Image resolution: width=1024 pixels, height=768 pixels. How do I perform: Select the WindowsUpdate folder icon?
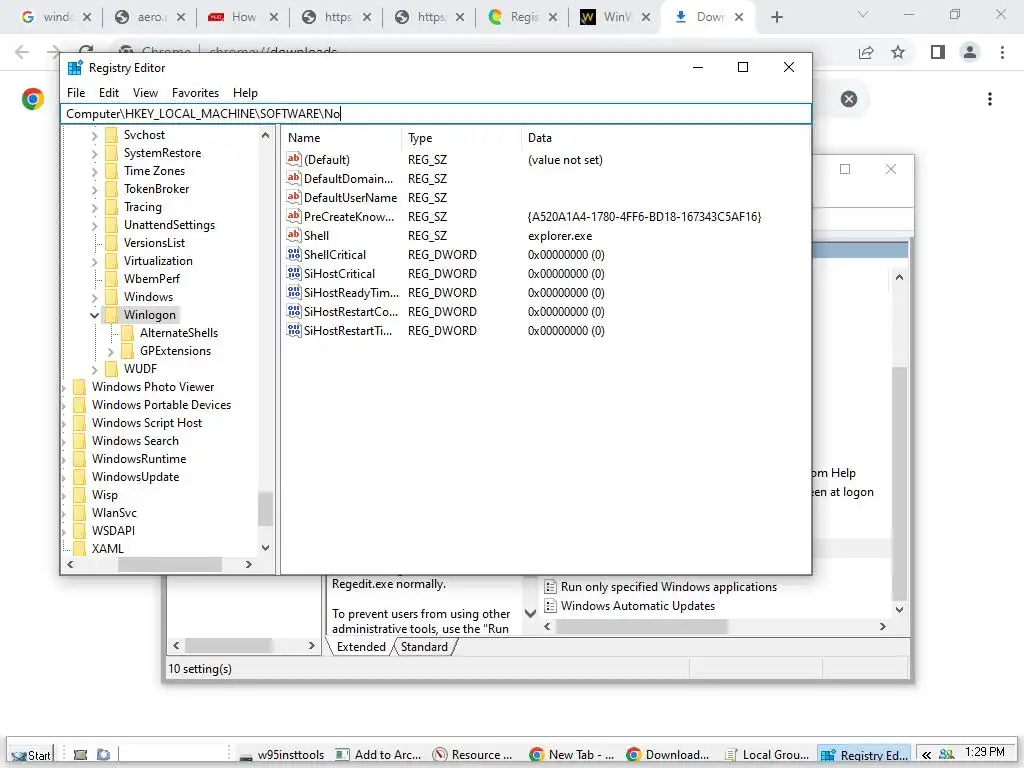coord(80,477)
